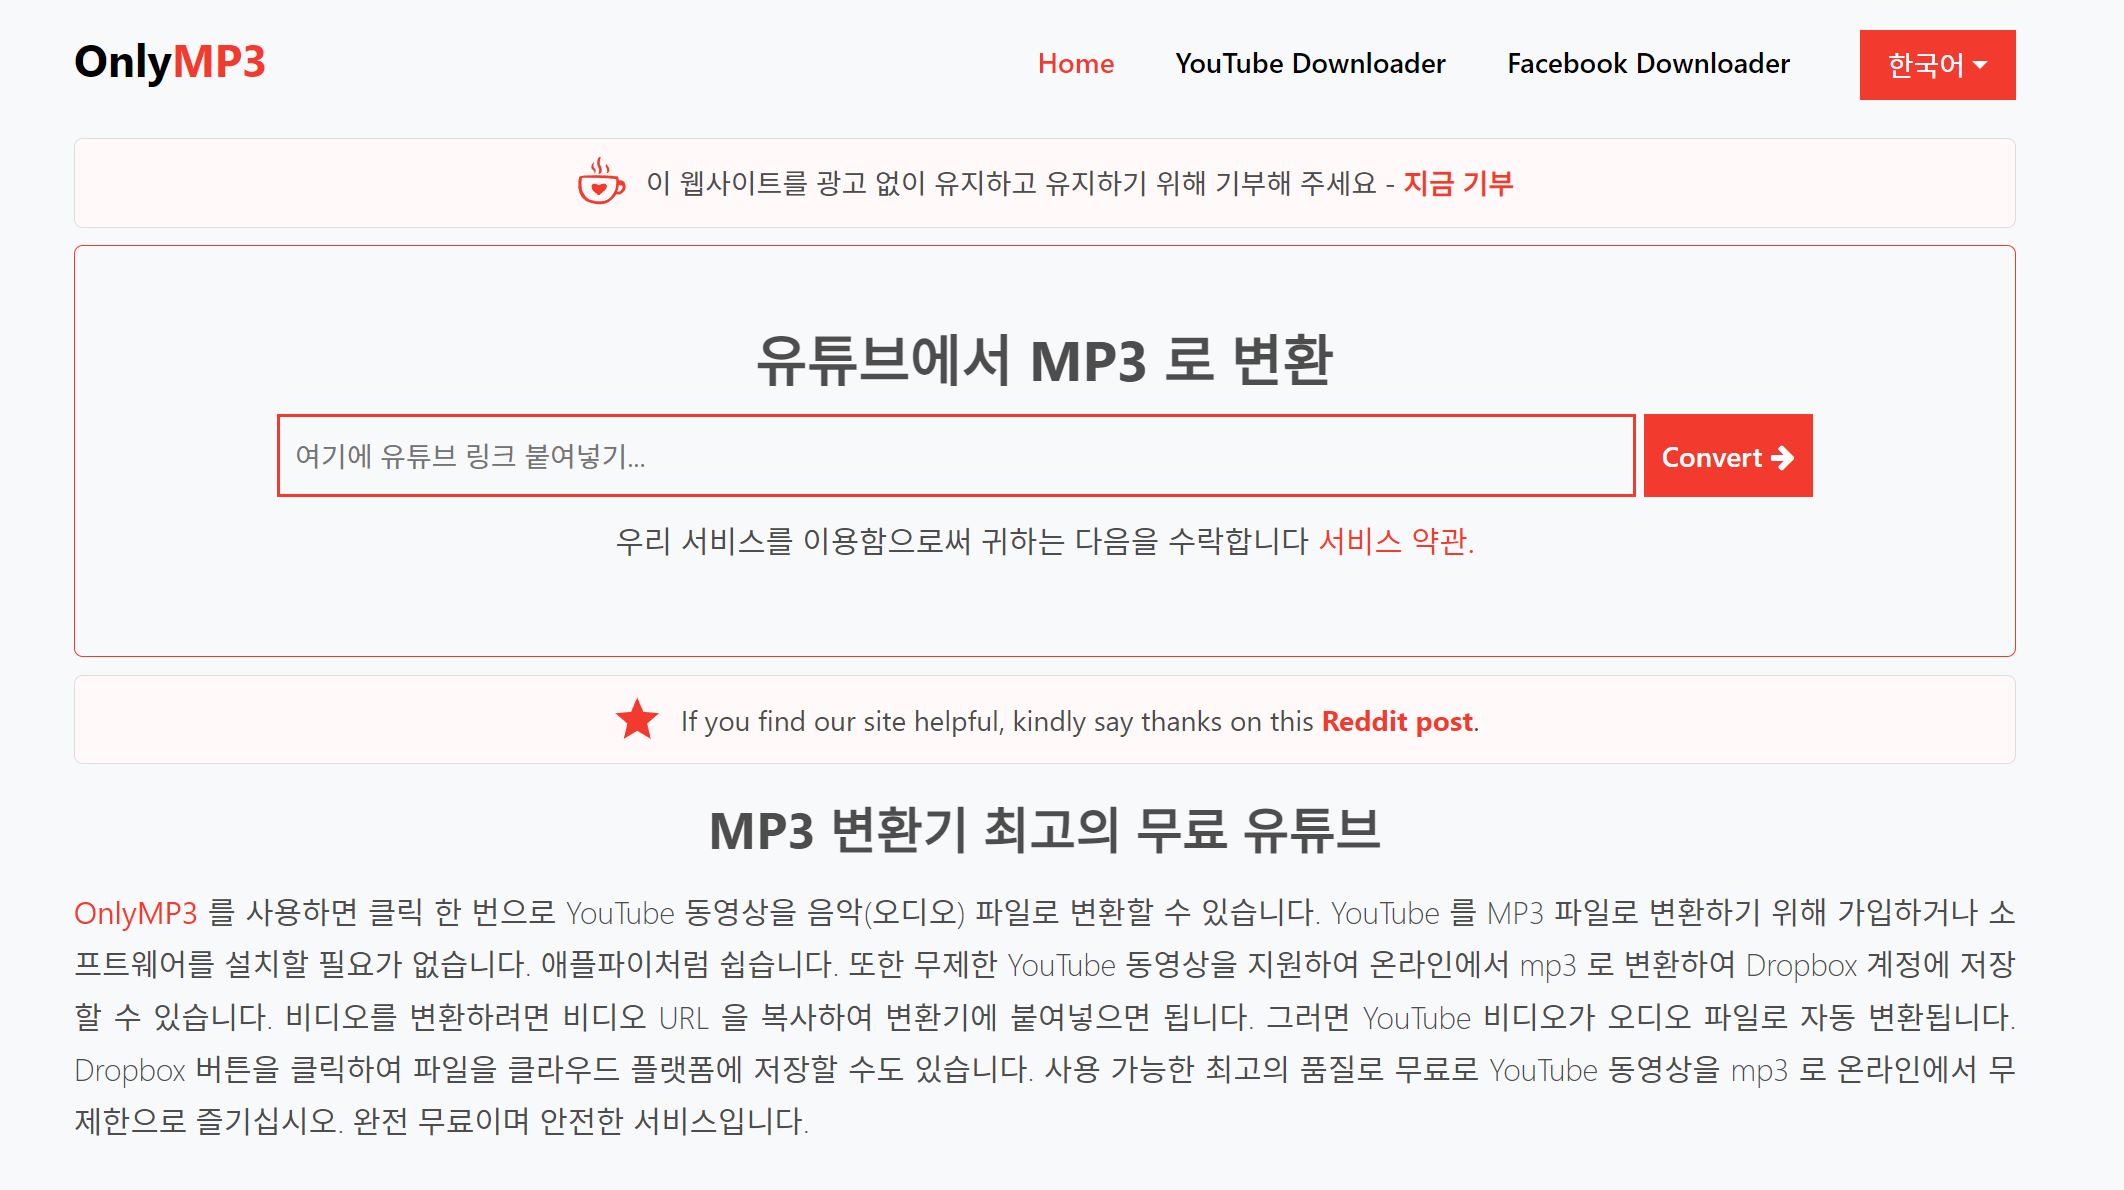The height and width of the screenshot is (1190, 2124).
Task: Click the caret arrow beside 한국어
Action: 1980,65
